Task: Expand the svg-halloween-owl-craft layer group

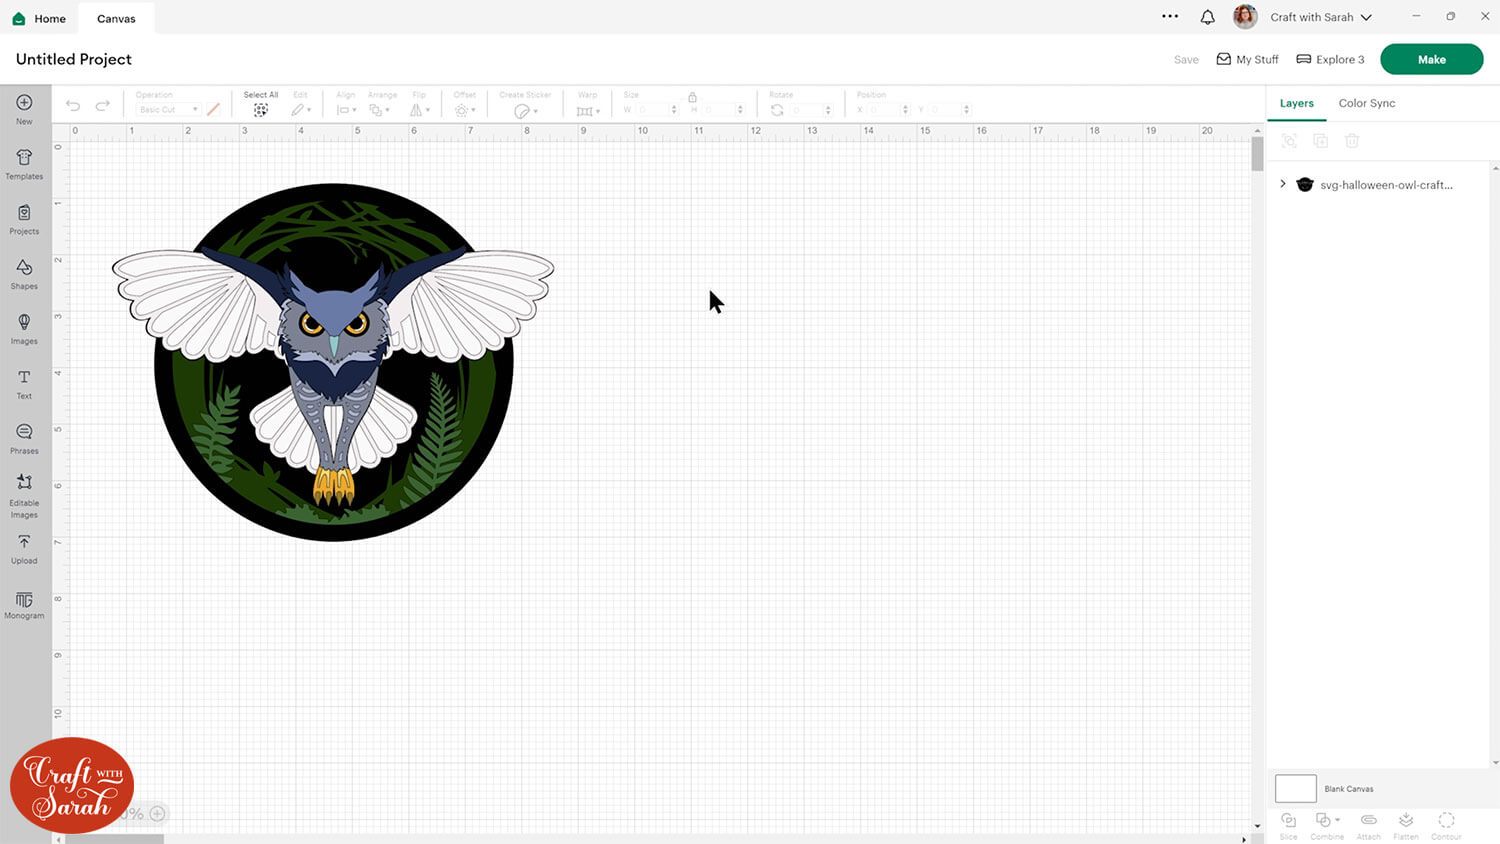Action: (1283, 184)
